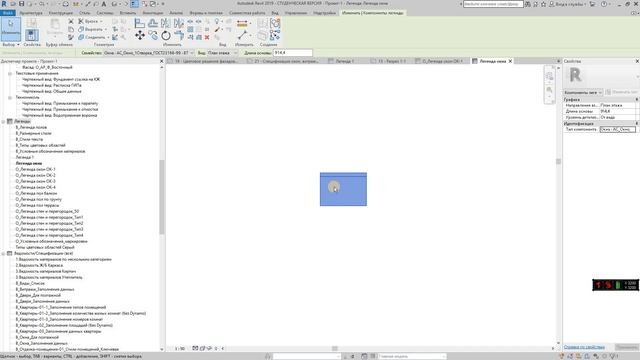
Task: Close the Свойства panel
Action: click(637, 61)
